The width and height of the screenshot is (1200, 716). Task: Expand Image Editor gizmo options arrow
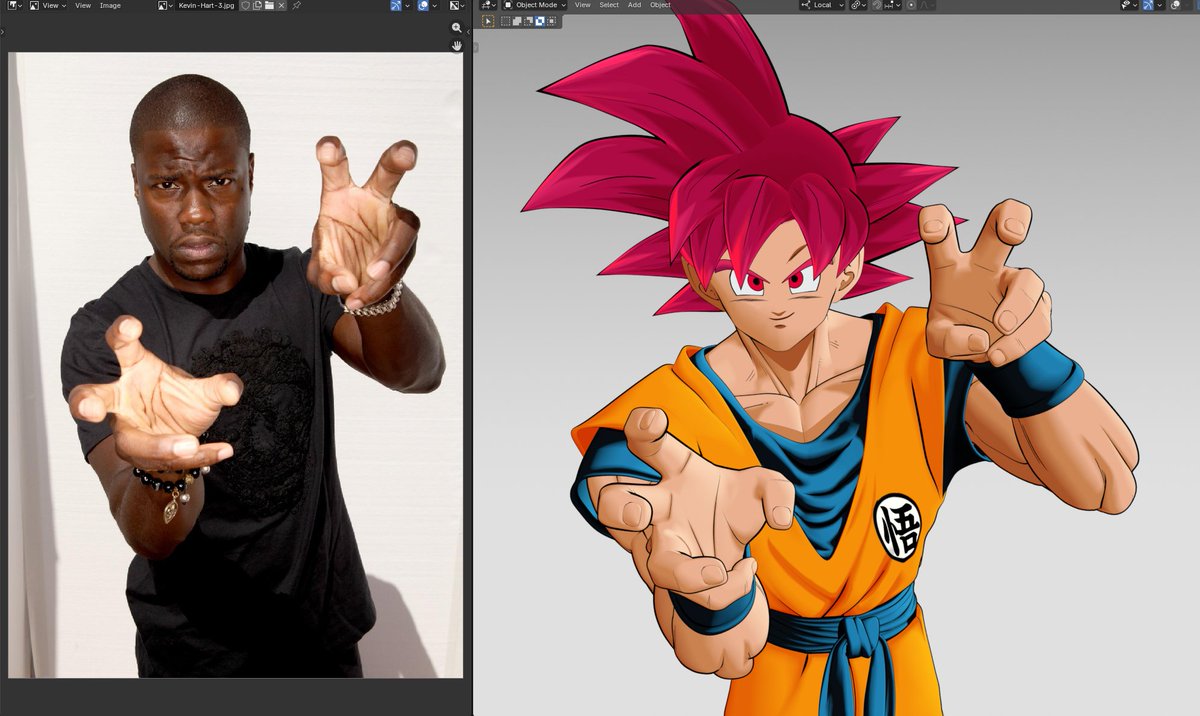click(407, 5)
